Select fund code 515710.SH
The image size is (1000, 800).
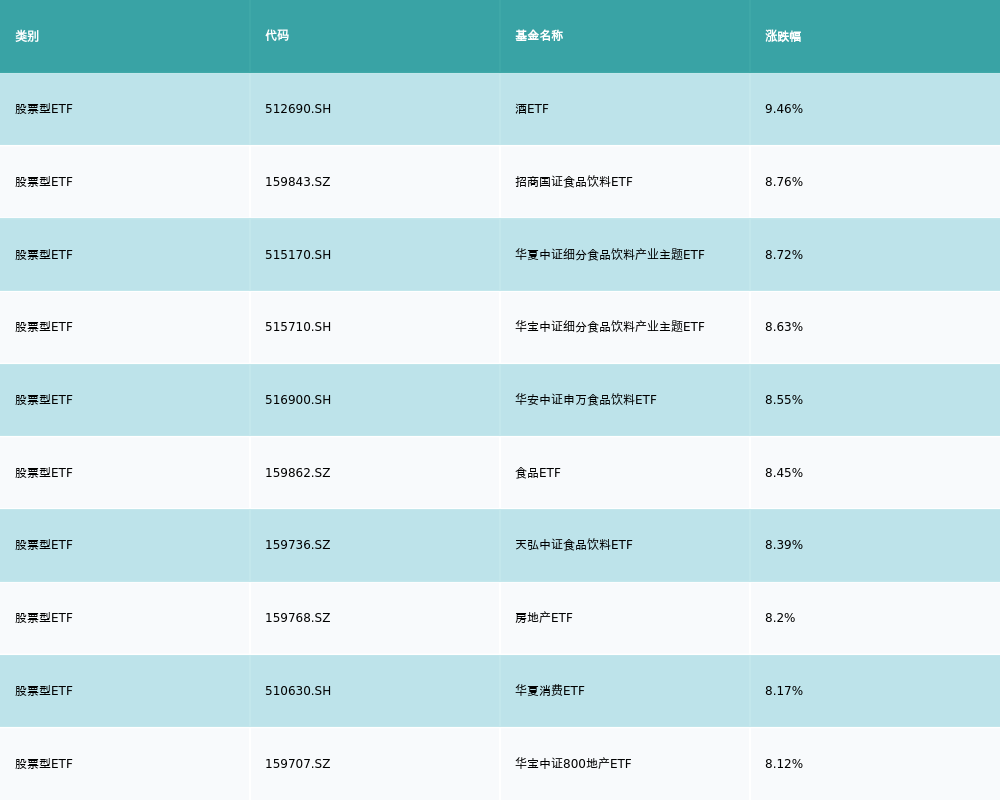point(298,327)
